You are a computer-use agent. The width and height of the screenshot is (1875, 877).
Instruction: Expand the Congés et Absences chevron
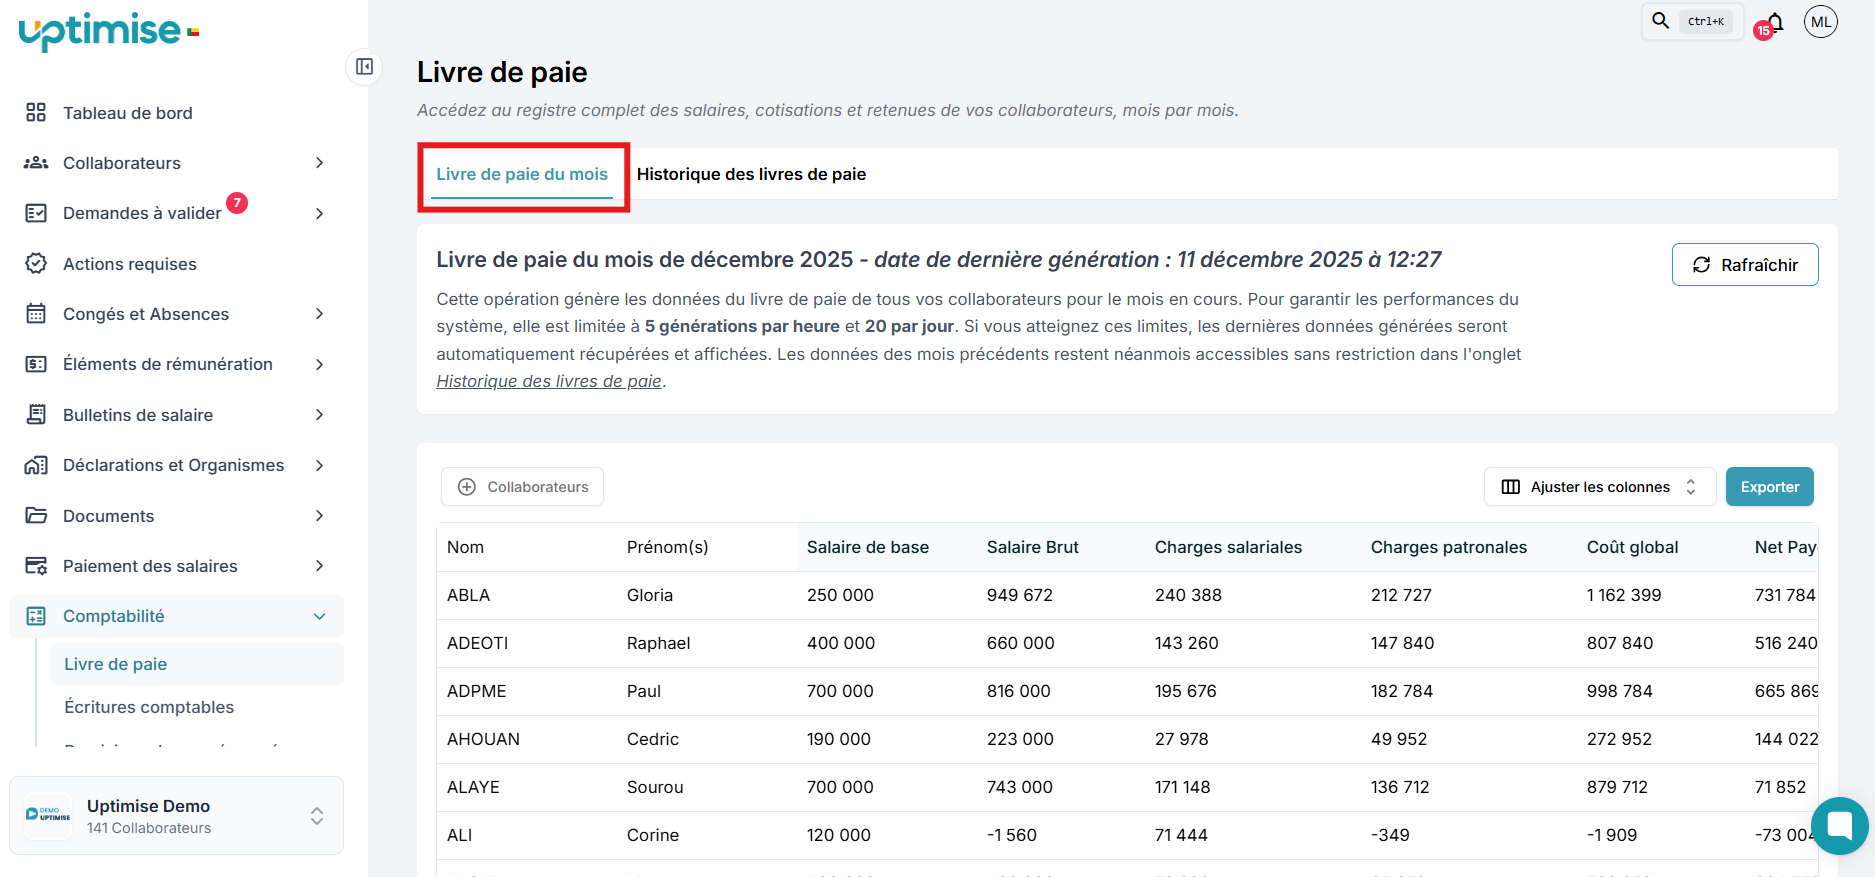[320, 314]
